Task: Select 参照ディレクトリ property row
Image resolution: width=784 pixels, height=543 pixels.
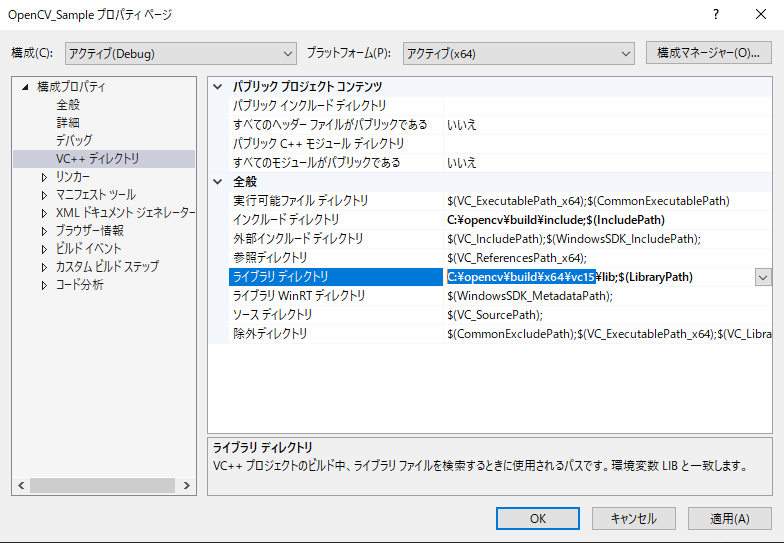Action: pyautogui.click(x=500, y=258)
